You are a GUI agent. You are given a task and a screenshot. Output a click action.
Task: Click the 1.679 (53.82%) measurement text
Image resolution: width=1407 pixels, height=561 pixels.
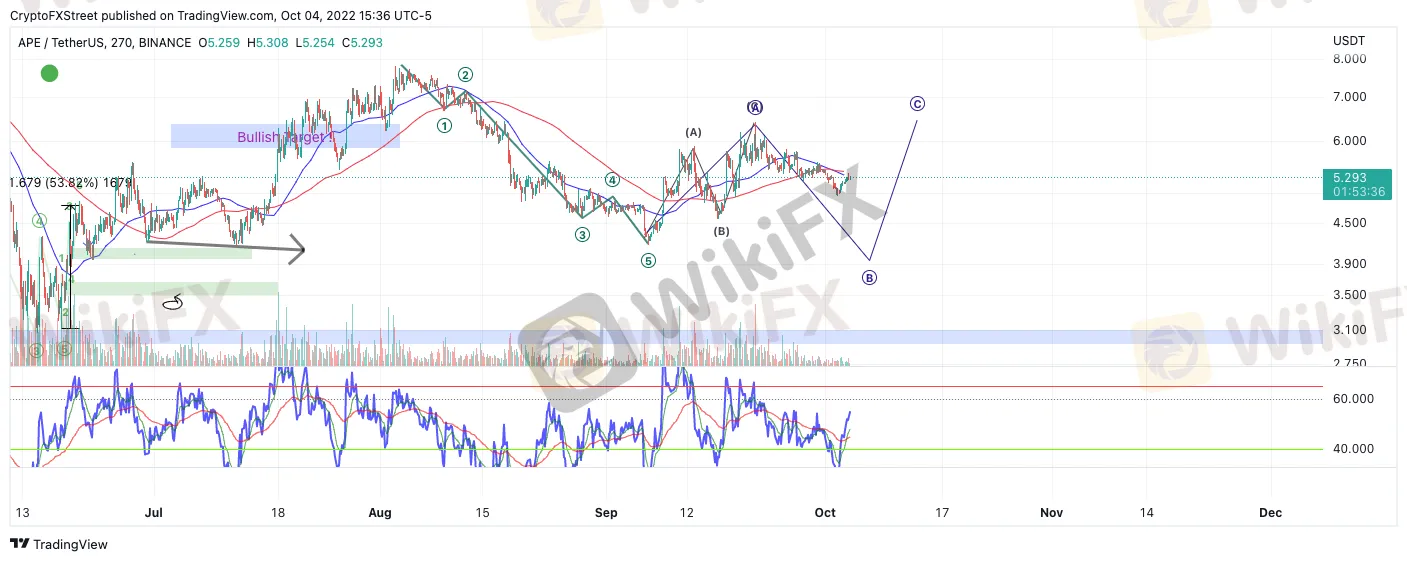pos(70,183)
